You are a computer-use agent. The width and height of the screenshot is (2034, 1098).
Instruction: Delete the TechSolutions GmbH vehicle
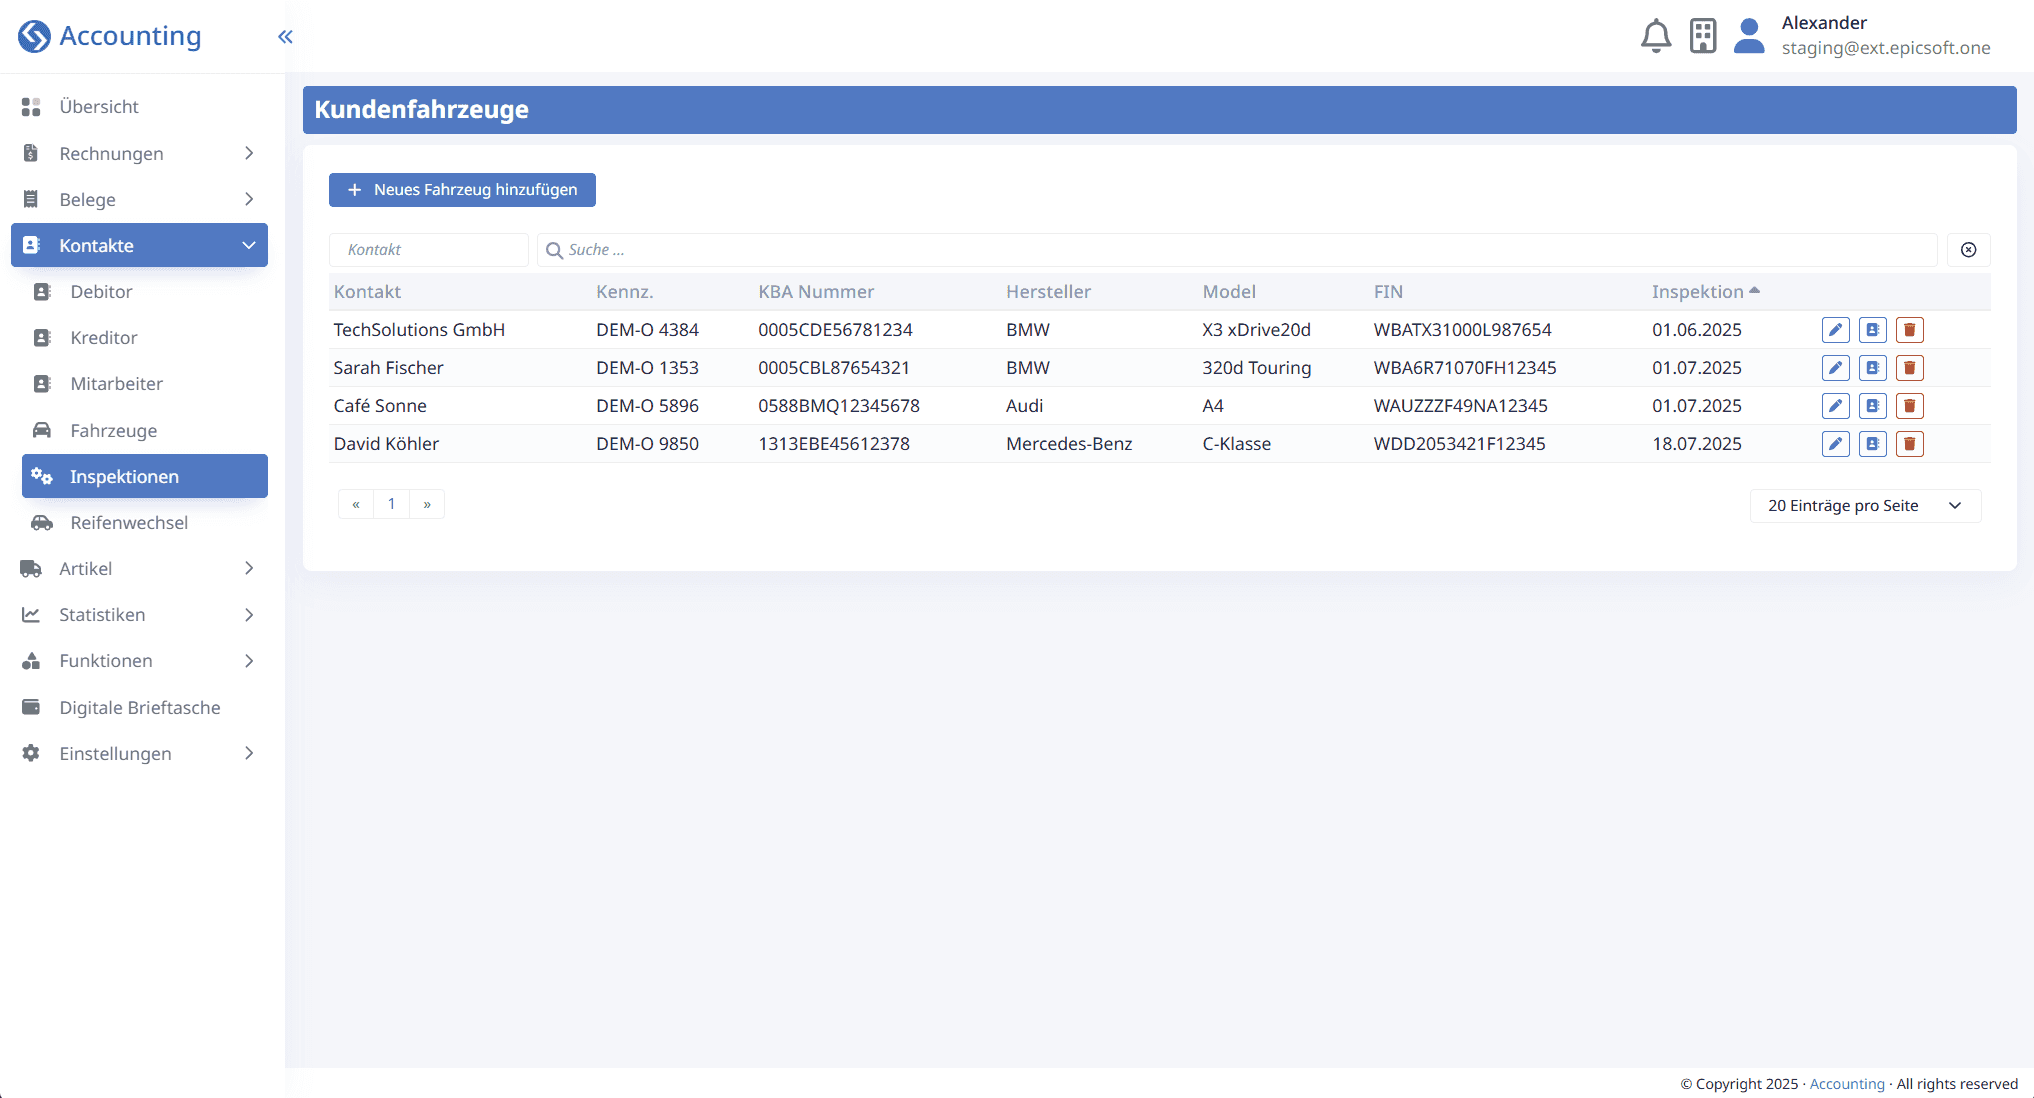(x=1910, y=330)
